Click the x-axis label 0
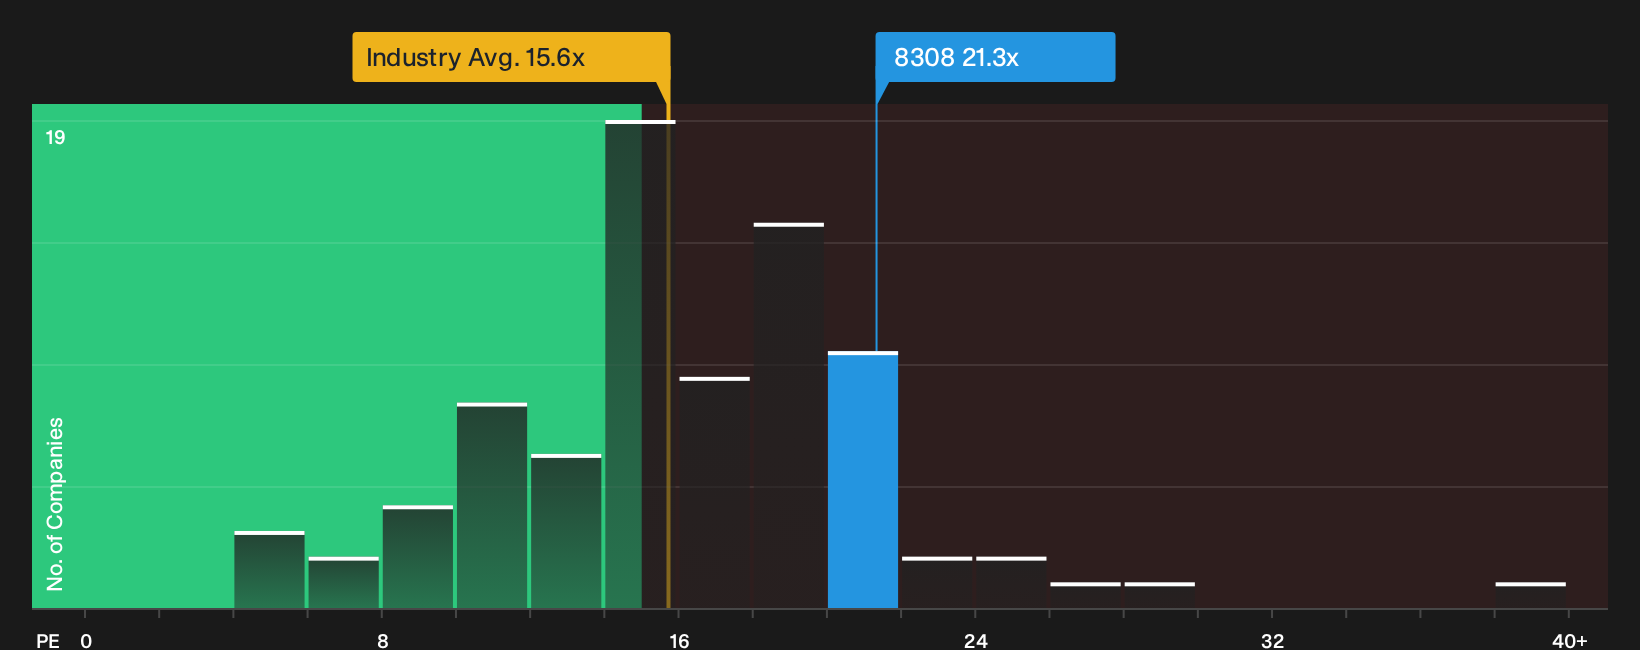This screenshot has width=1640, height=650. 86,640
